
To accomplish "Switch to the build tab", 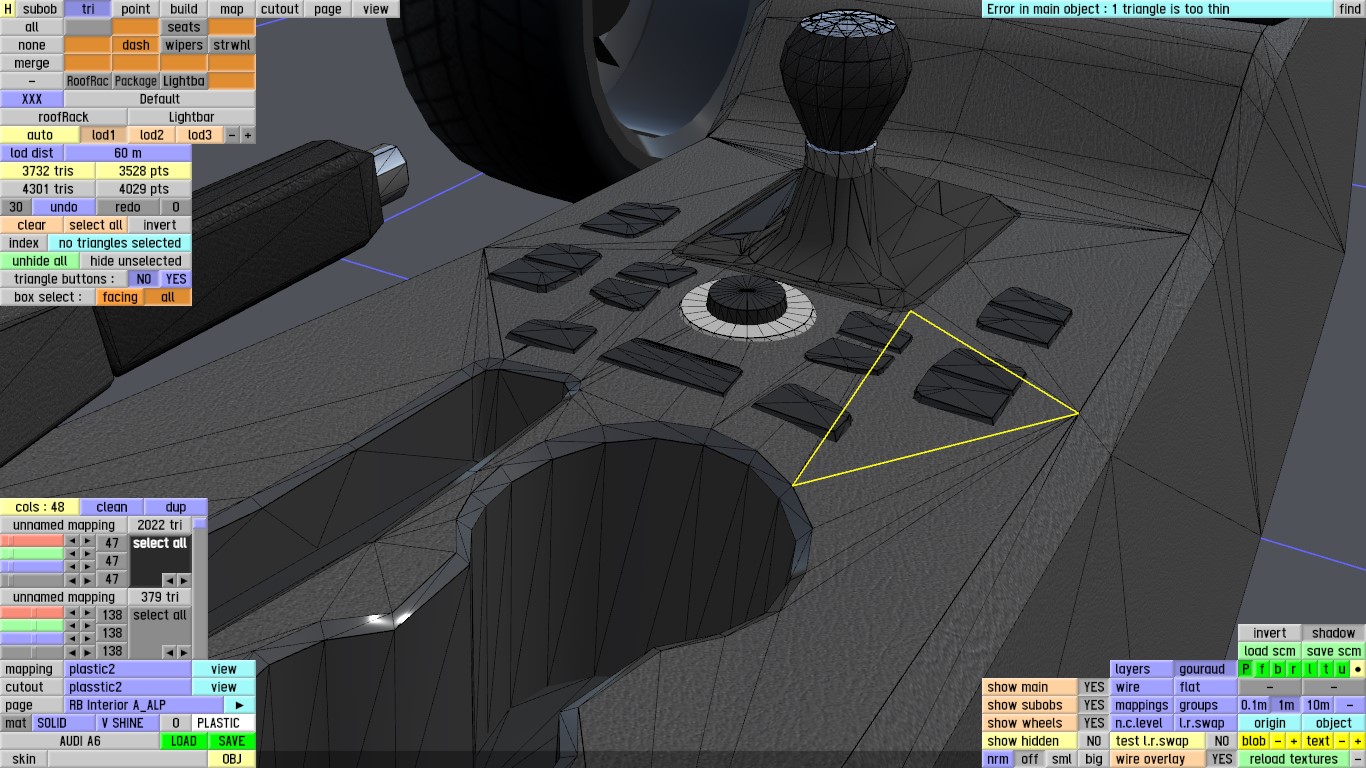I will pos(184,9).
